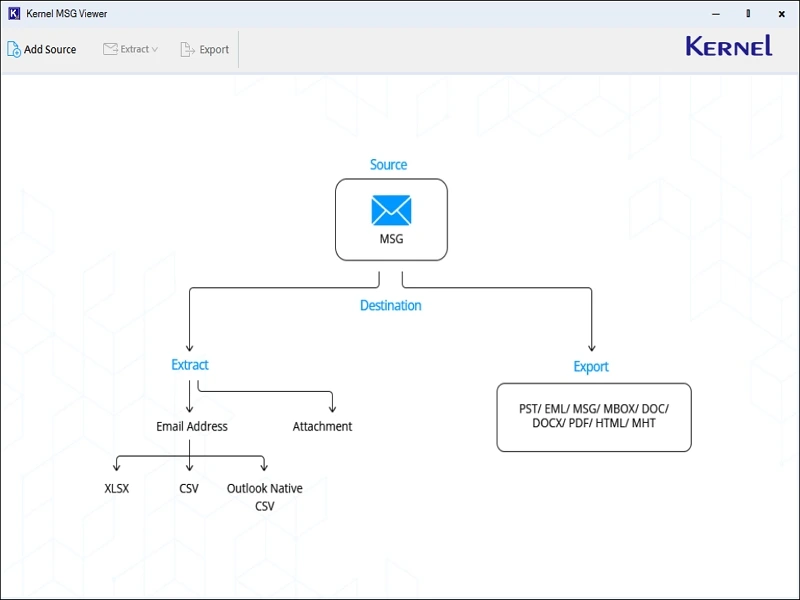The width and height of the screenshot is (800, 600).
Task: Click the Export toolbar button
Action: [205, 48]
